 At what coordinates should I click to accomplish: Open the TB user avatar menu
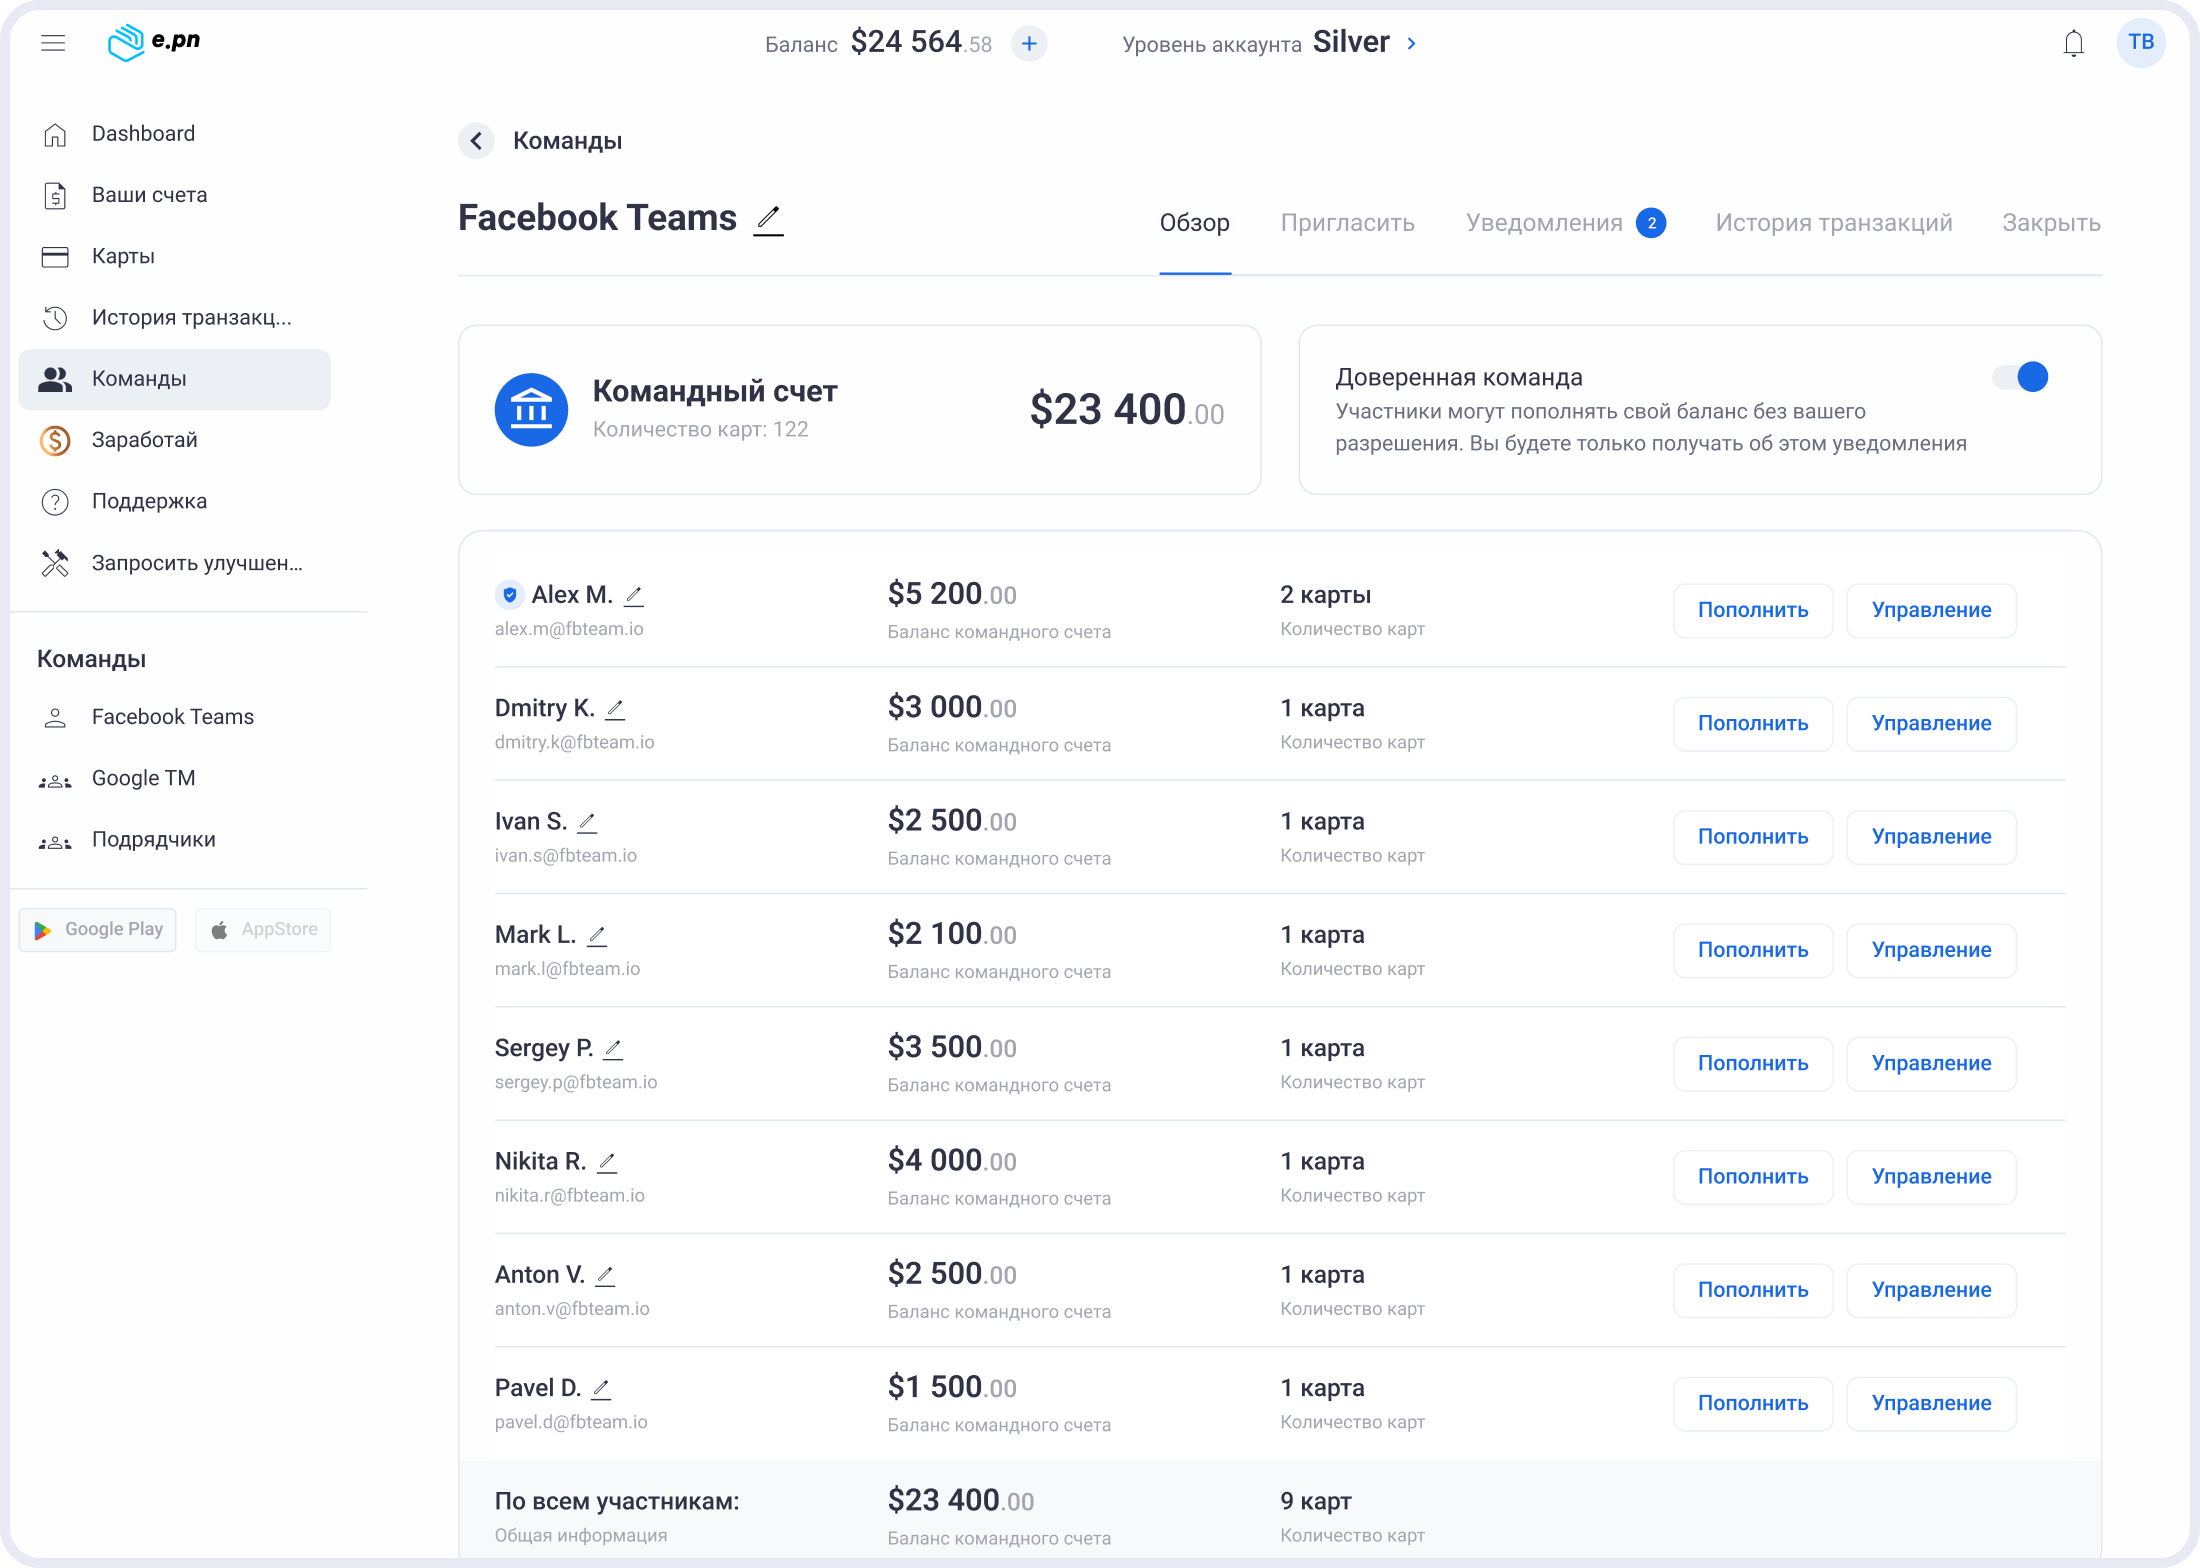pos(2140,43)
